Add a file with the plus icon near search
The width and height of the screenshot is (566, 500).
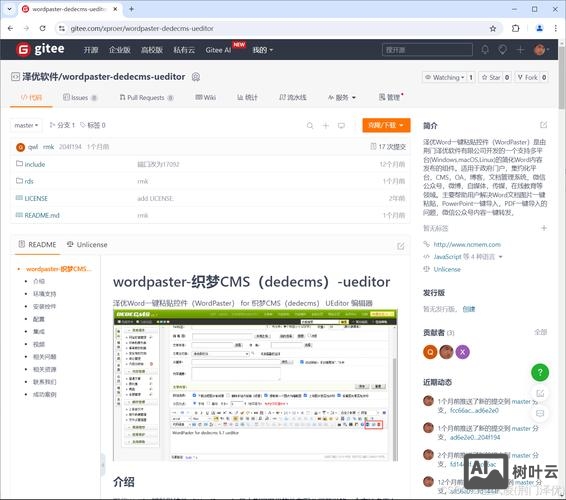pos(326,126)
